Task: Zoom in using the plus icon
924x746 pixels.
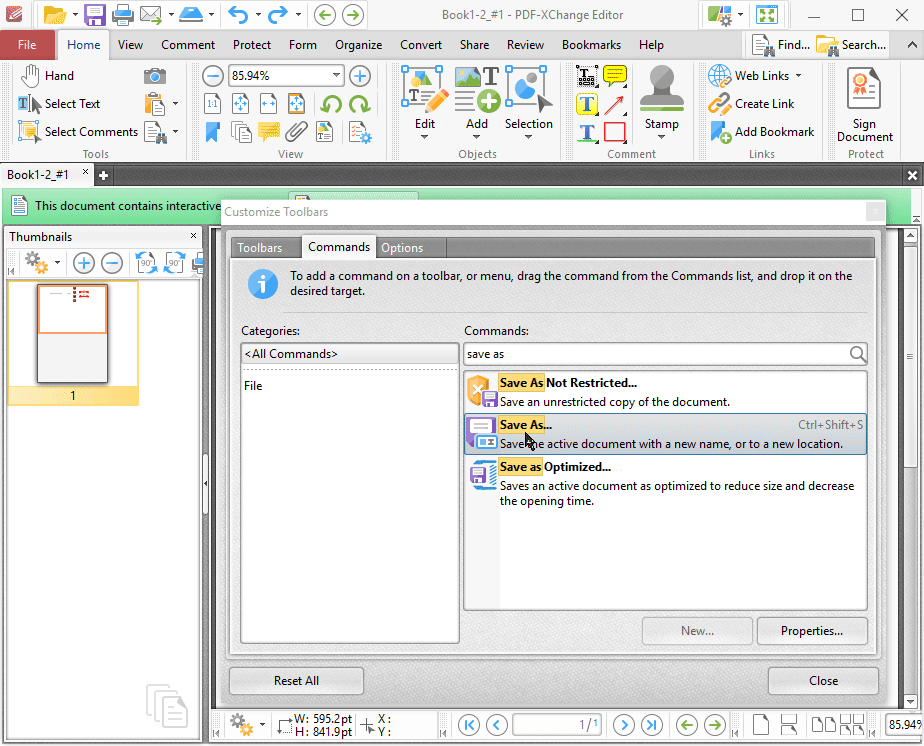Action: [359, 75]
